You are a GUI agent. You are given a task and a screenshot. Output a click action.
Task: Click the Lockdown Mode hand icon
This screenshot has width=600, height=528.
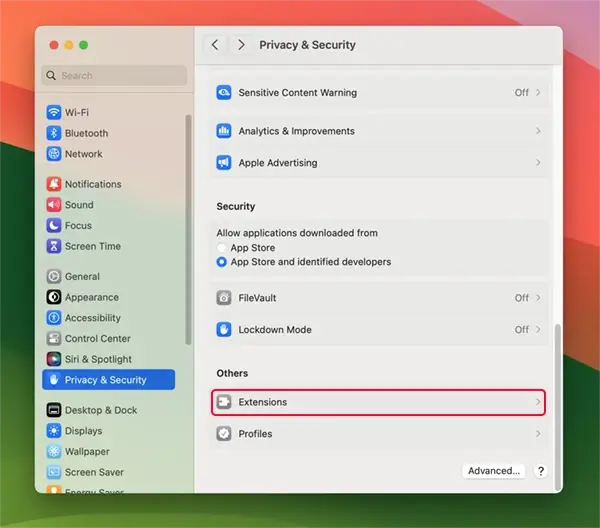point(224,329)
